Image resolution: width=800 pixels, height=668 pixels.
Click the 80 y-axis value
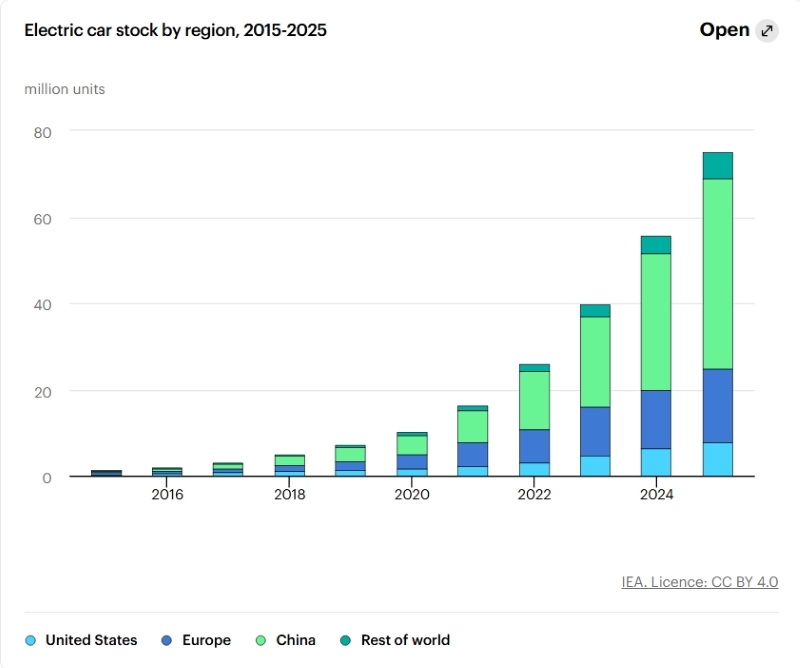tap(42, 133)
